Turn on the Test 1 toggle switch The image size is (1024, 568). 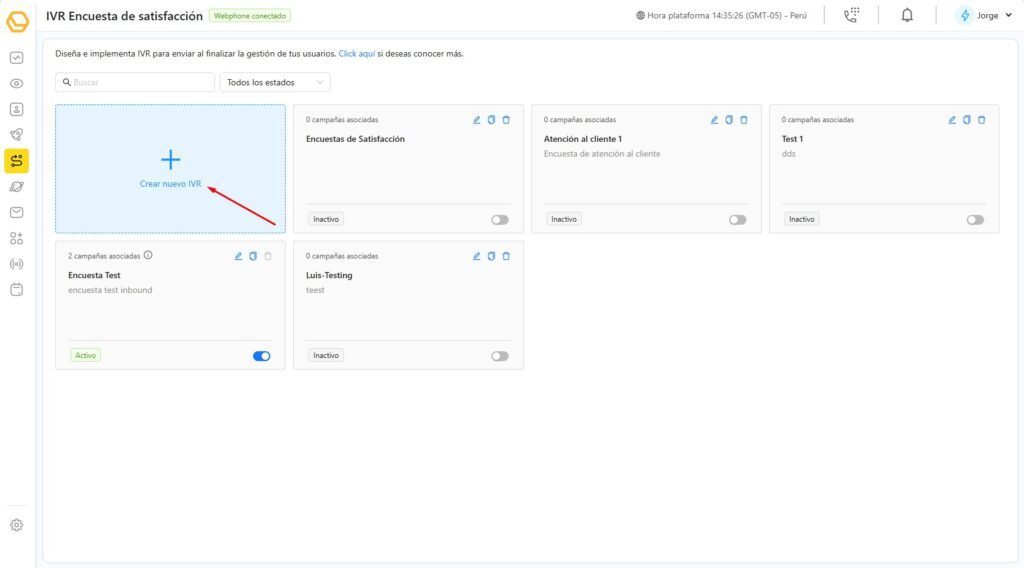coord(975,220)
